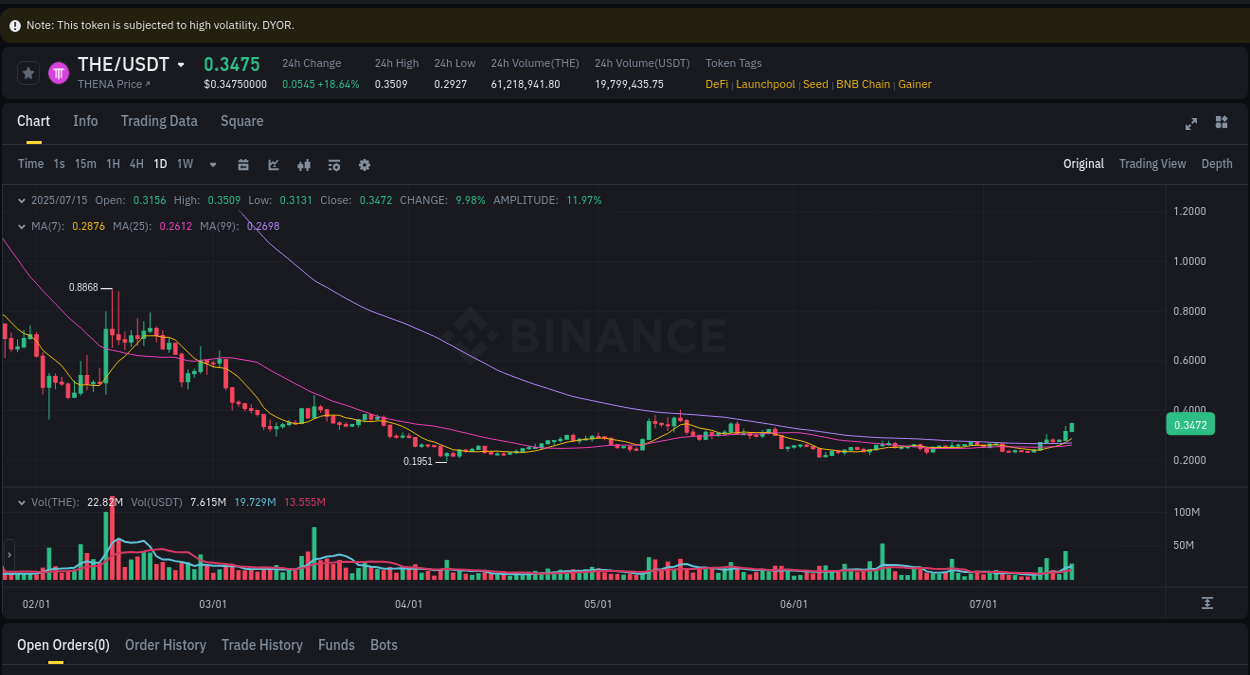This screenshot has height=675, width=1250.
Task: Open the THE/USDT pair selector dropdown
Action: click(181, 64)
